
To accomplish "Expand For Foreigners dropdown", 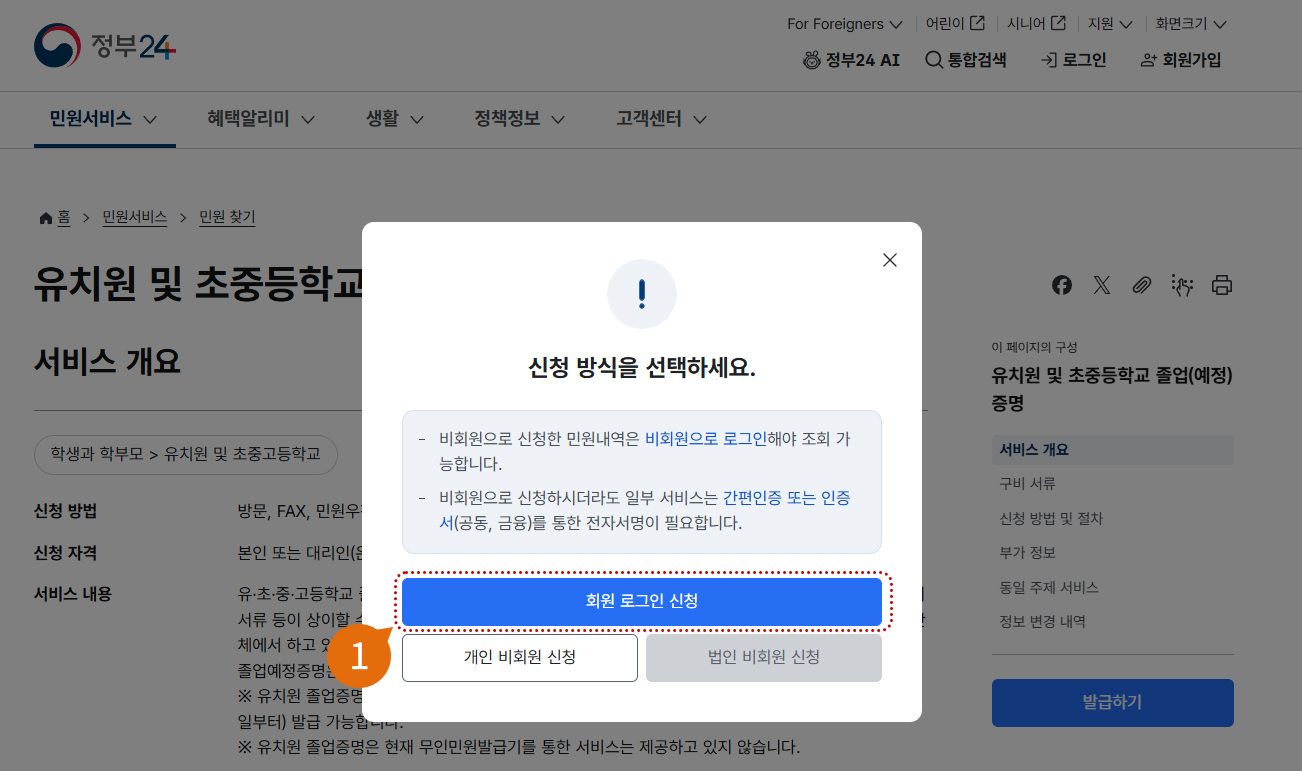I will point(845,23).
